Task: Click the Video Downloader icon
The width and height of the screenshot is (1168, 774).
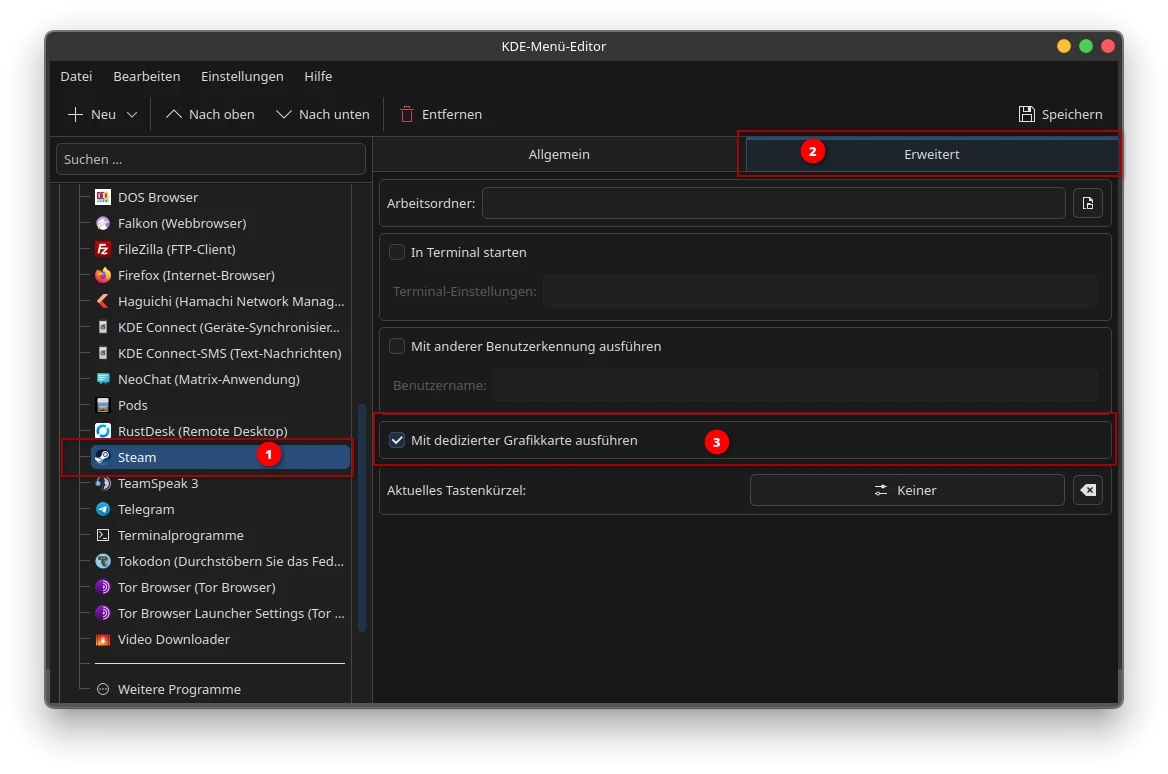Action: pos(103,640)
